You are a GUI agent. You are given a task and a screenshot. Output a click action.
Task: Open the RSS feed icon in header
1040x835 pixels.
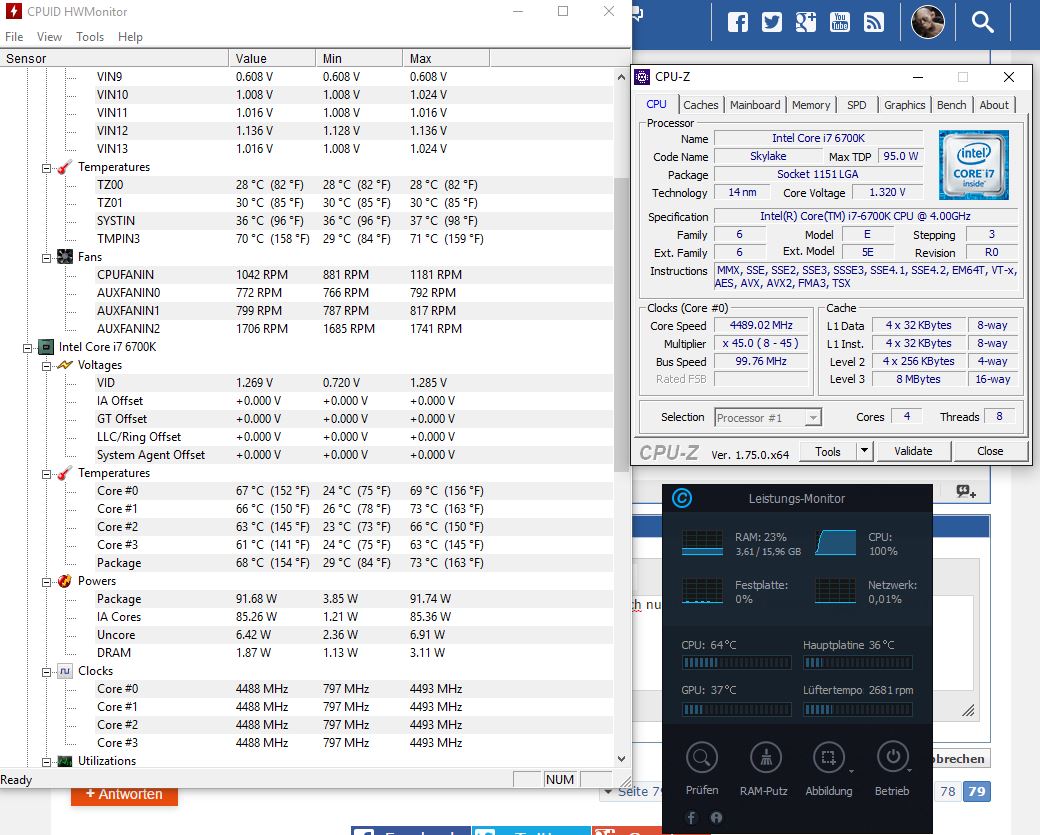coord(874,23)
